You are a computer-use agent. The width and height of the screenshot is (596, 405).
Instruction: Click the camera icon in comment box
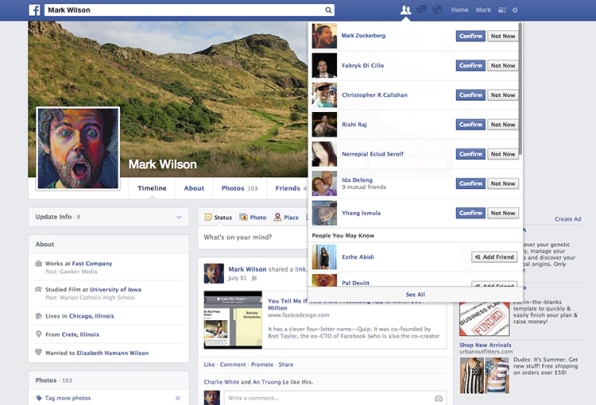click(x=439, y=398)
